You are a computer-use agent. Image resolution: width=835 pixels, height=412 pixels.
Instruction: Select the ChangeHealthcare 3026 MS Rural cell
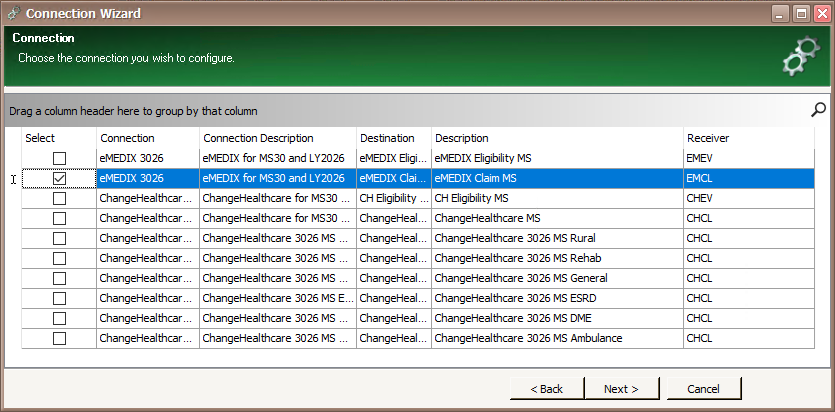pos(558,238)
